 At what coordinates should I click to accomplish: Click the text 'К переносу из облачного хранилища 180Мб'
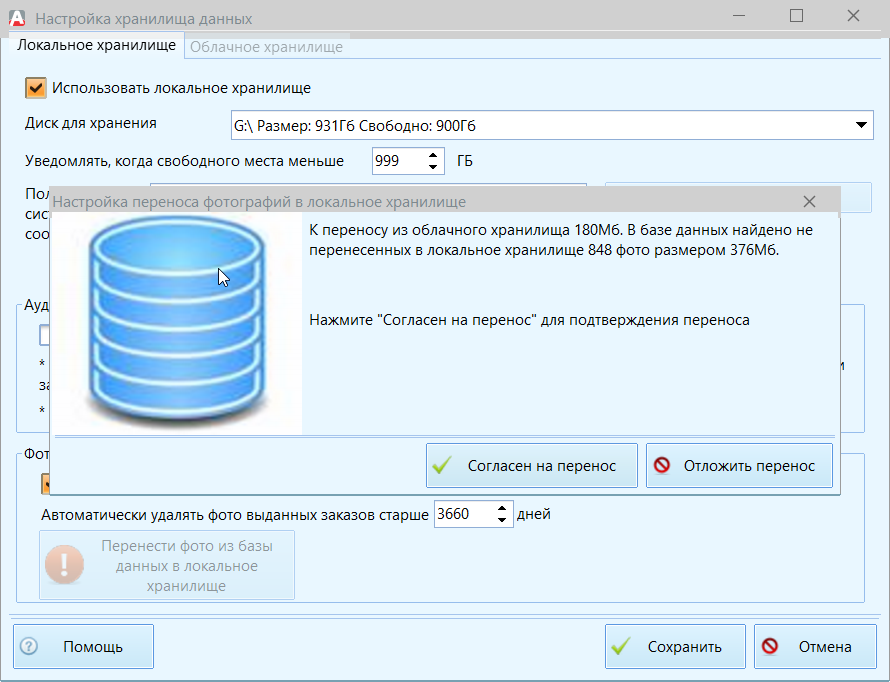pos(465,230)
